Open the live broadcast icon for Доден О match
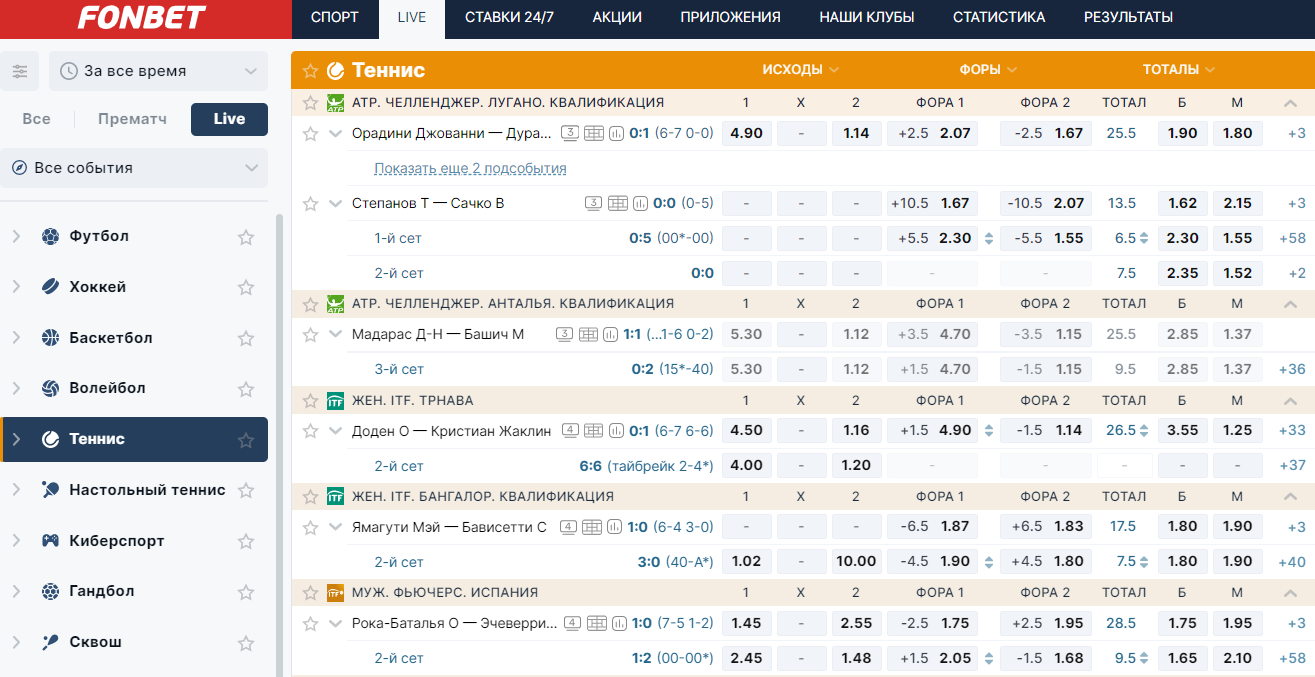This screenshot has width=1315, height=677. pyautogui.click(x=569, y=431)
